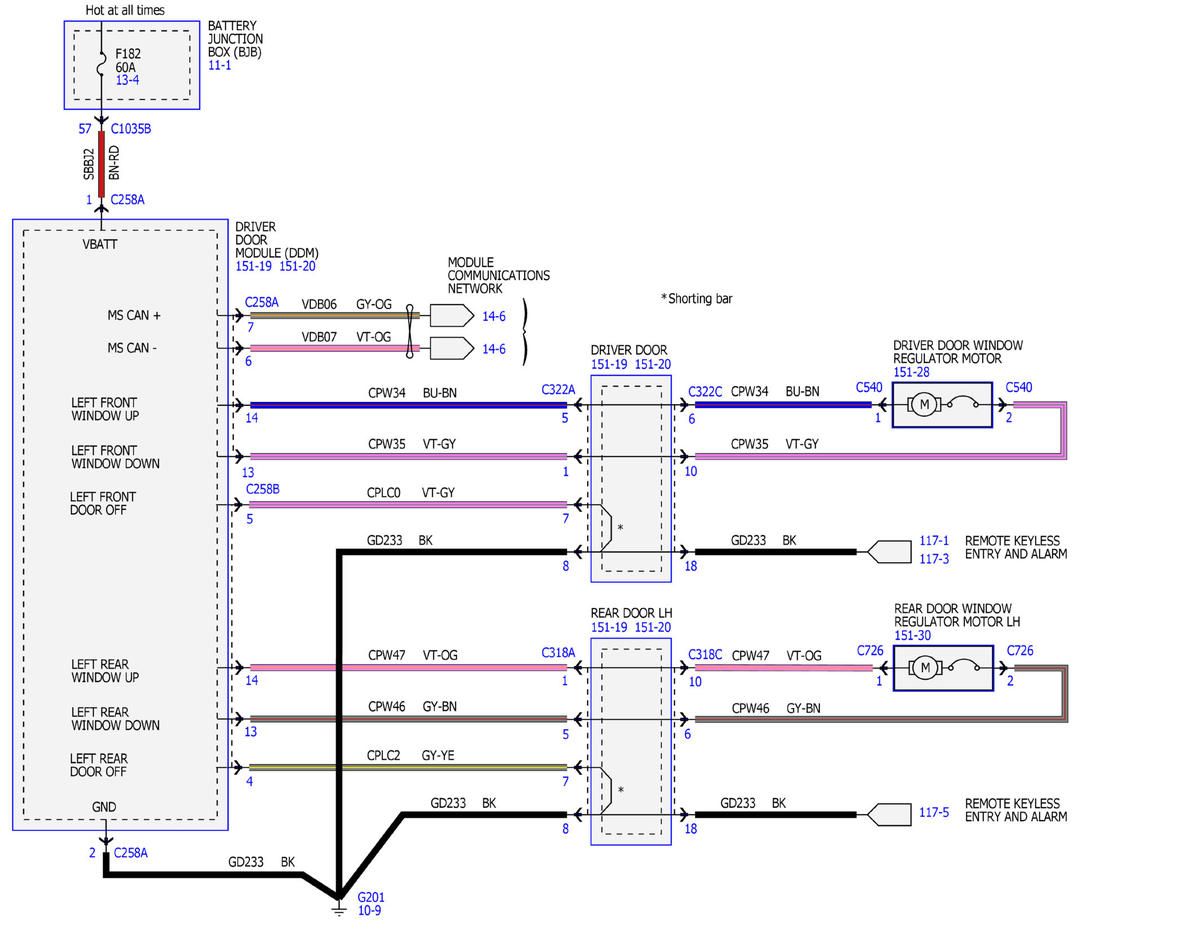
Task: Click the Driver Door Module box
Action: [120, 525]
